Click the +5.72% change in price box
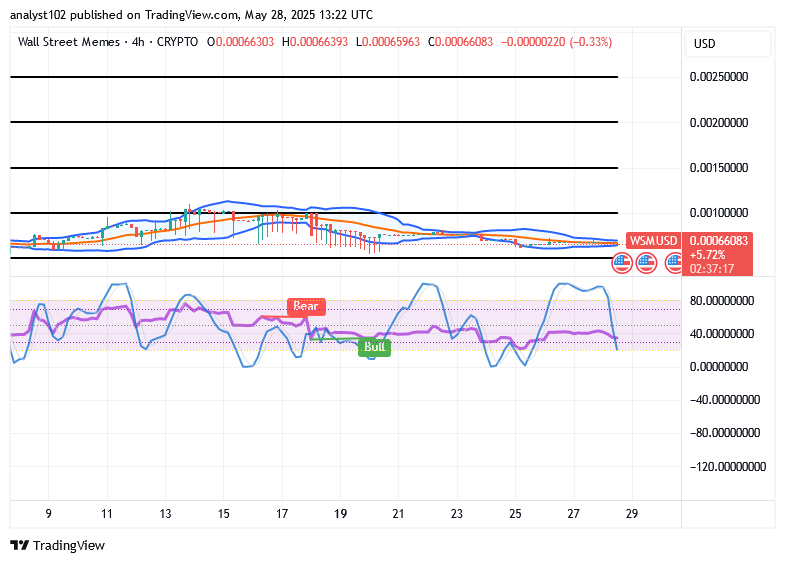The height and width of the screenshot is (563, 785). (x=707, y=255)
